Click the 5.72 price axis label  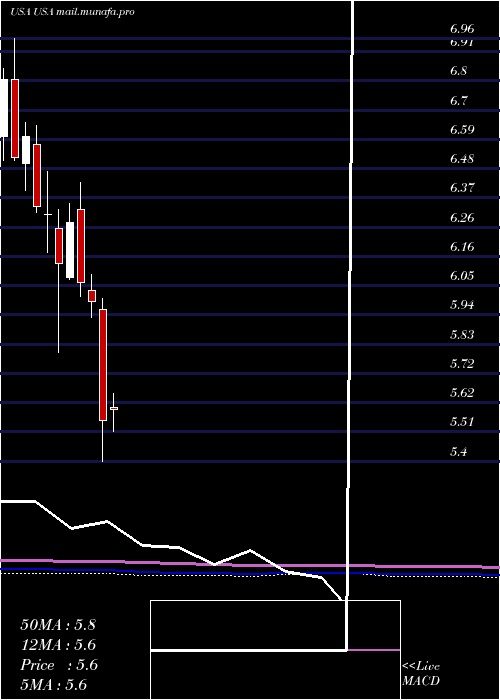tap(462, 363)
